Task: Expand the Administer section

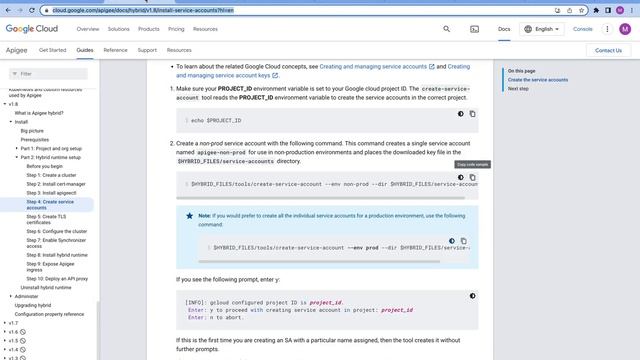Action: click(11, 296)
